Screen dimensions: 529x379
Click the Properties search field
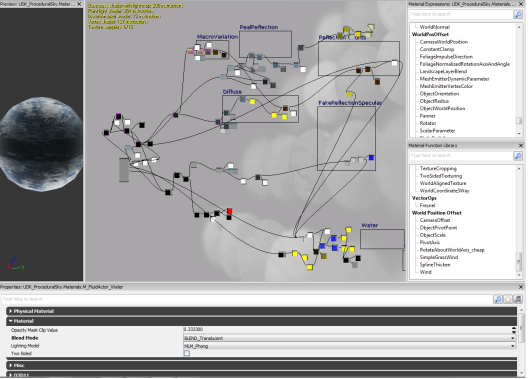coord(247,299)
